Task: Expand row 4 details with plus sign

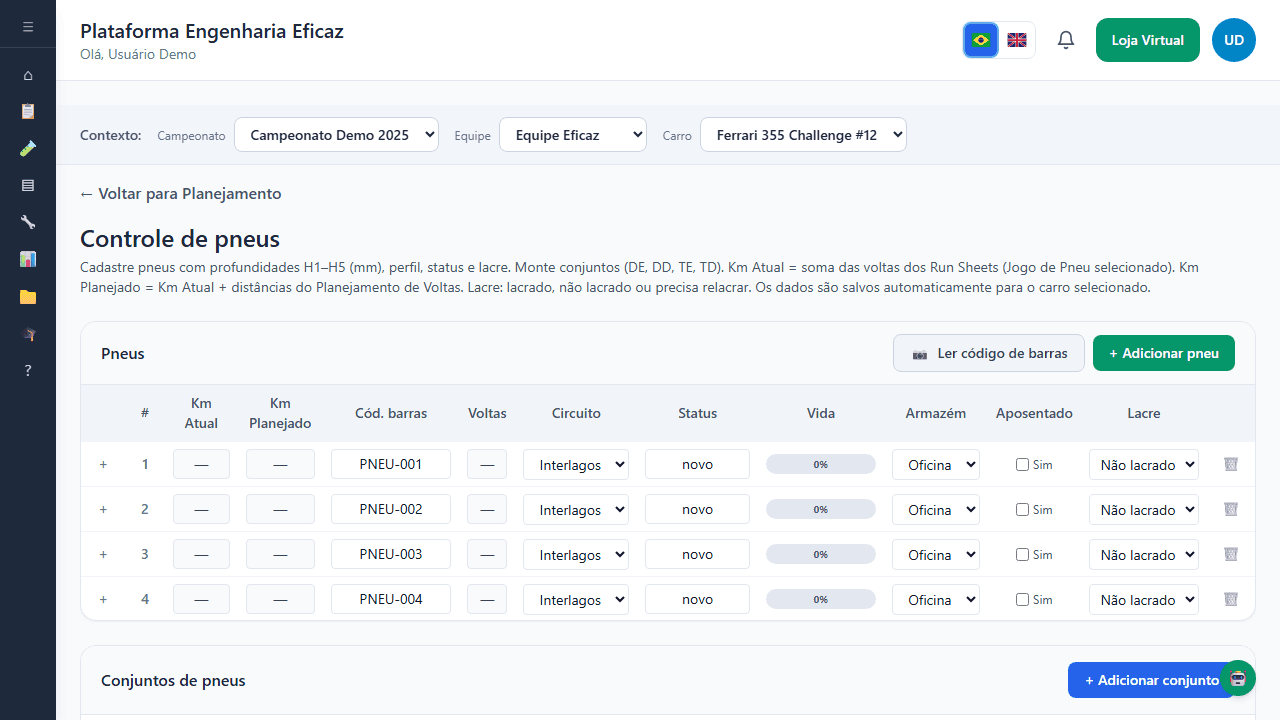Action: (103, 600)
